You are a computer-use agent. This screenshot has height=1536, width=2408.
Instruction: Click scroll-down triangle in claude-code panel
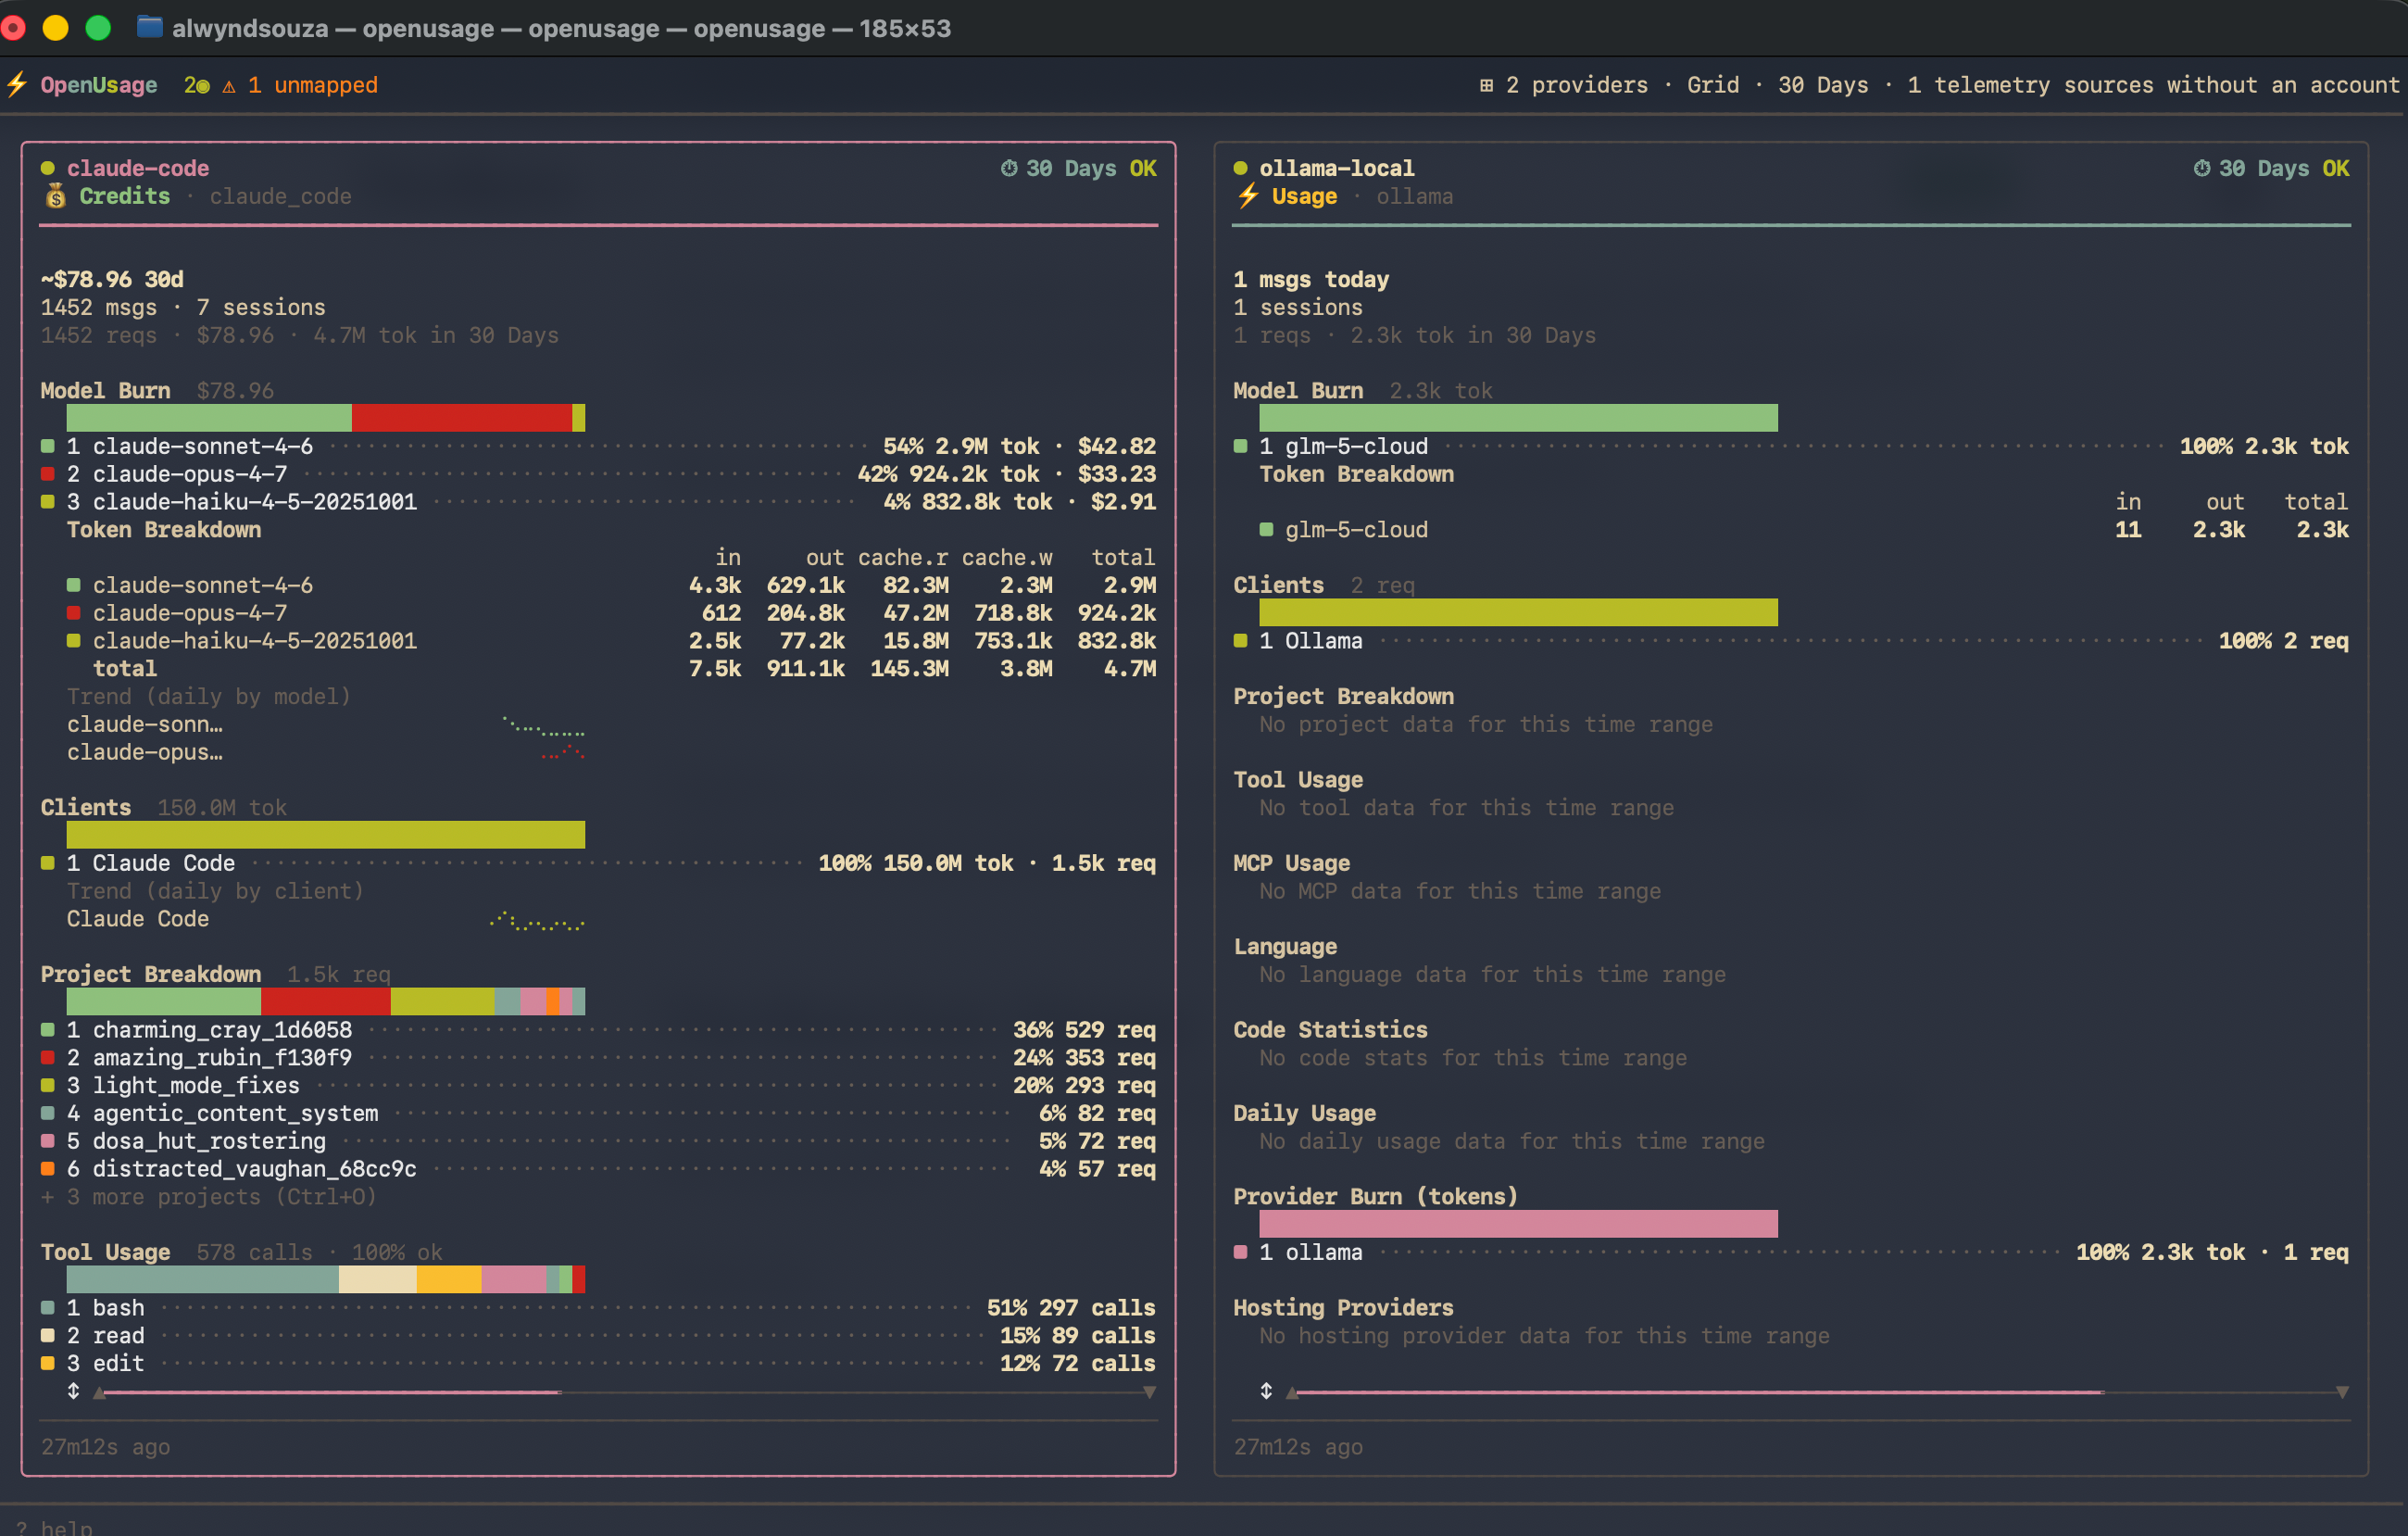pyautogui.click(x=1149, y=1392)
